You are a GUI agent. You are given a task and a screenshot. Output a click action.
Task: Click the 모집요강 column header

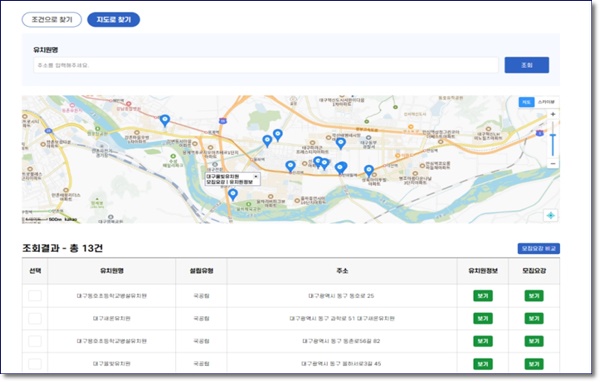pyautogui.click(x=534, y=271)
